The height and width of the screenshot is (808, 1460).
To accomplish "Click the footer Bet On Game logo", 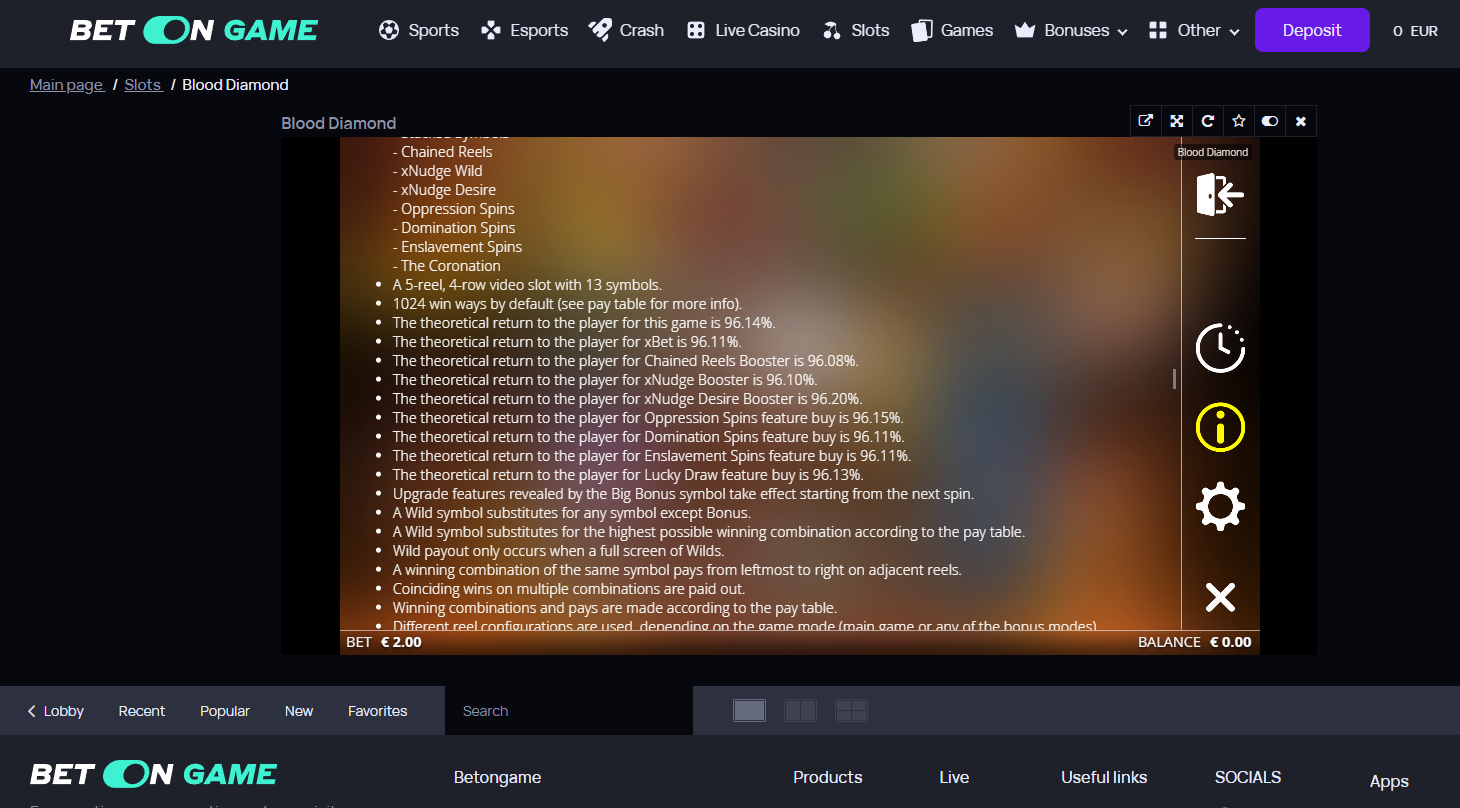I will tap(153, 774).
